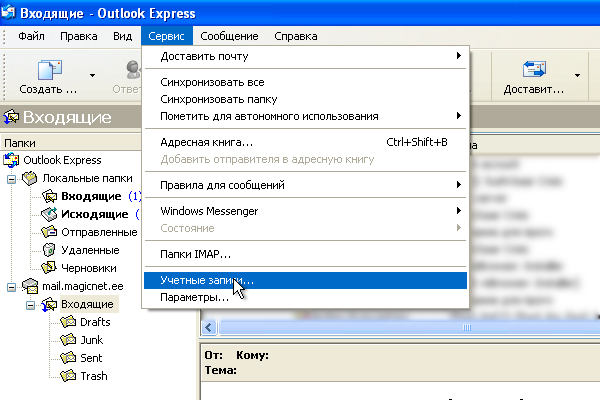Select Учетные записи menu entry
Image resolution: width=600 pixels, height=400 pixels.
click(305, 281)
